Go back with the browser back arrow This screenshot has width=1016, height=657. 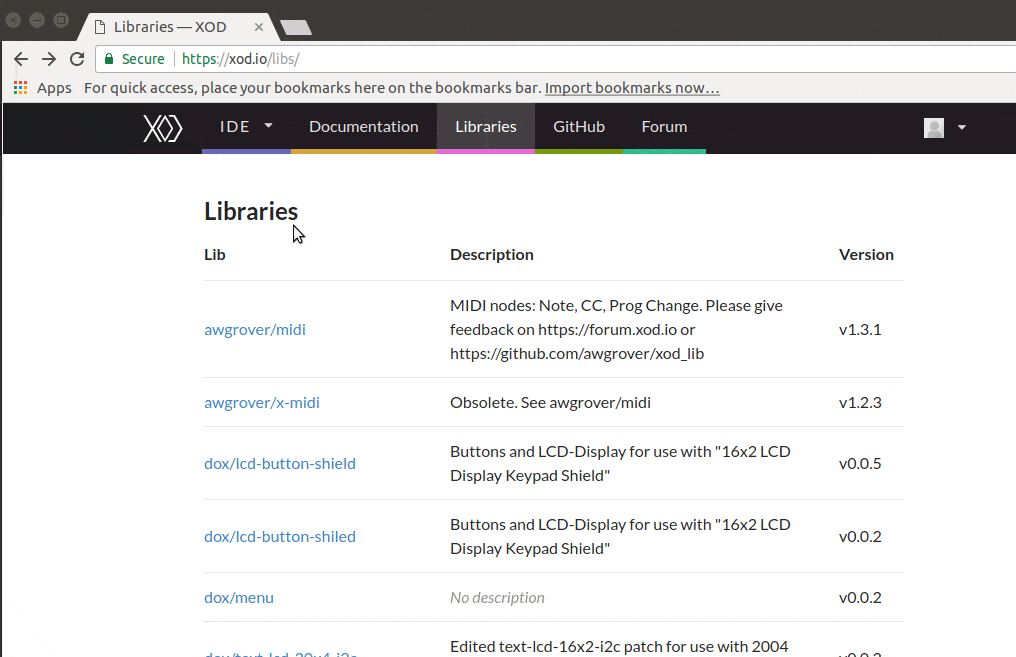coord(21,59)
